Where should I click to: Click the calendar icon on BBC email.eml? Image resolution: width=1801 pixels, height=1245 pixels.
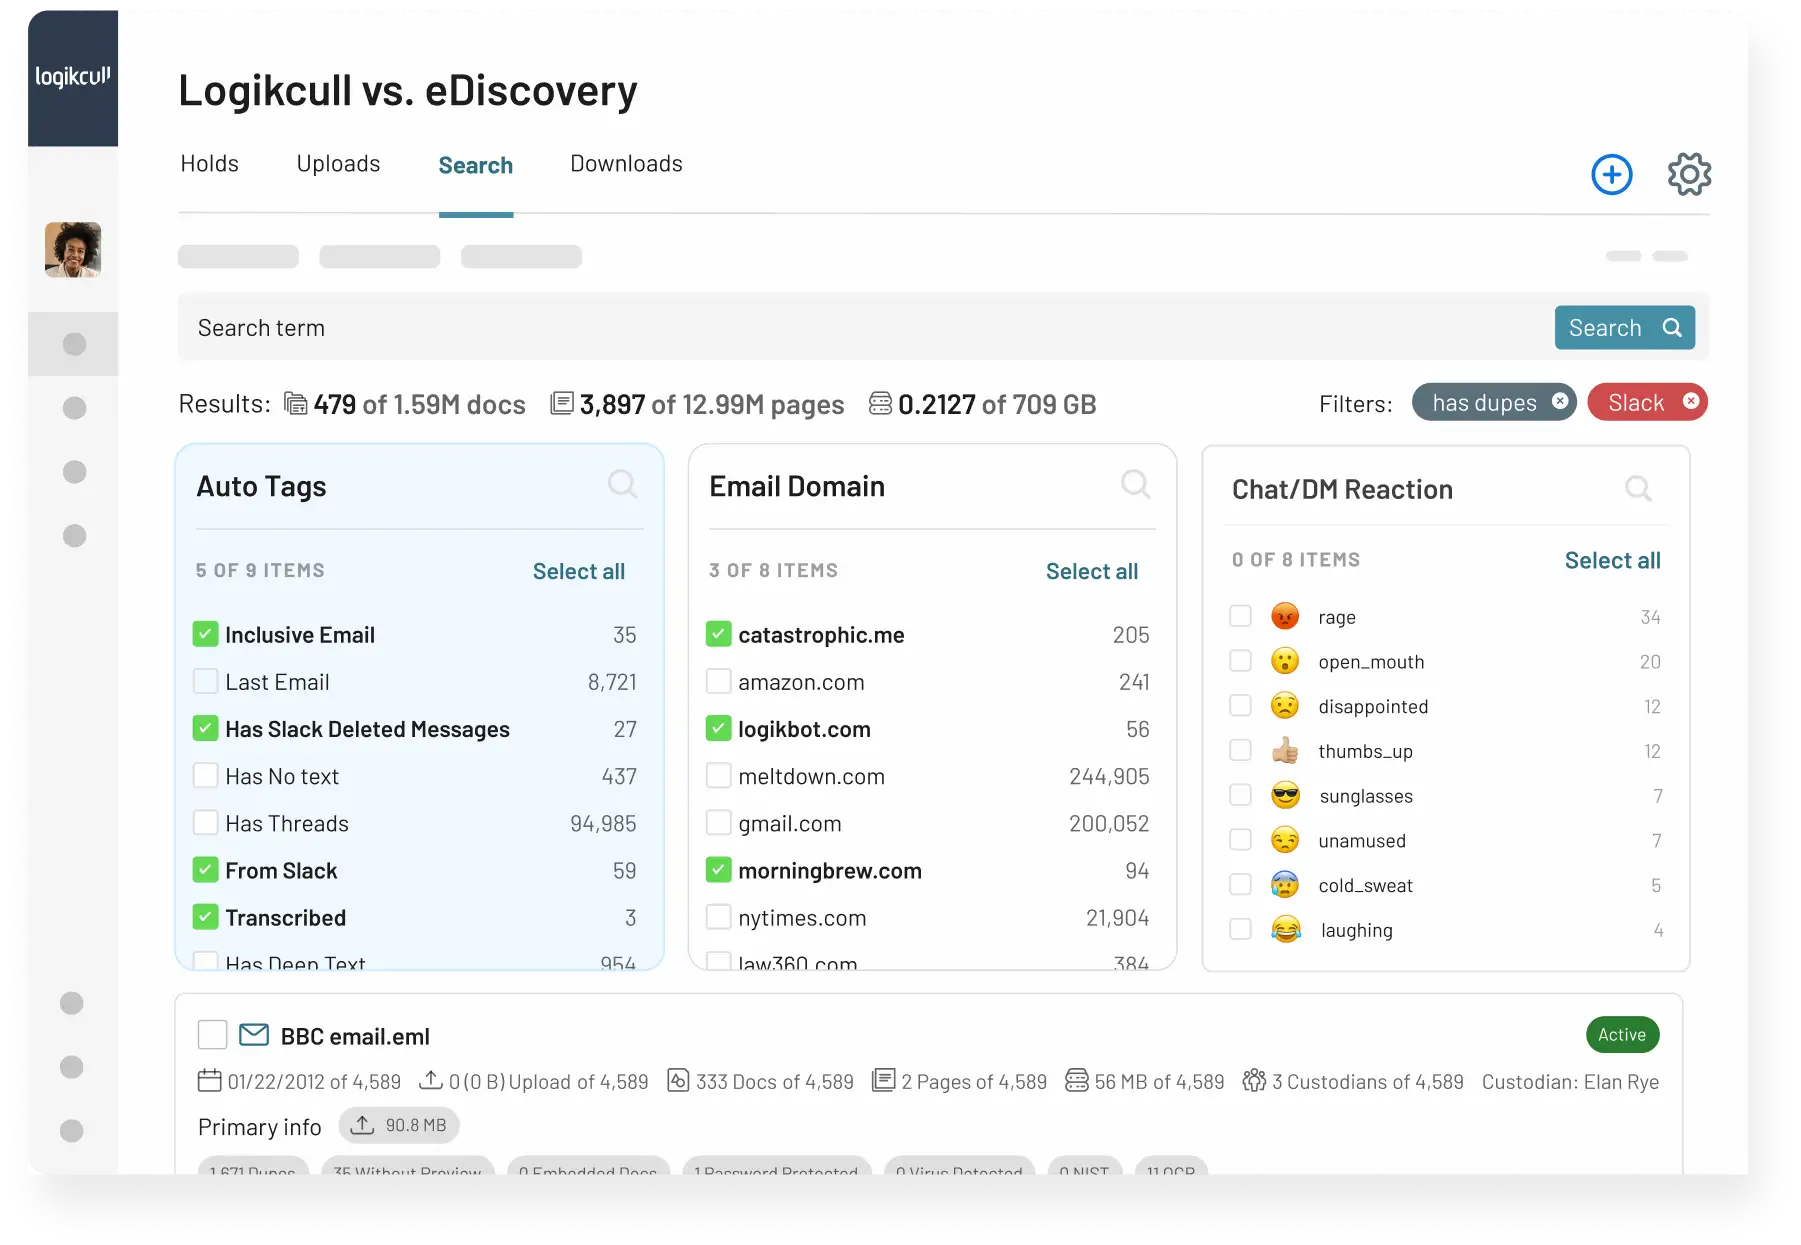(209, 1082)
